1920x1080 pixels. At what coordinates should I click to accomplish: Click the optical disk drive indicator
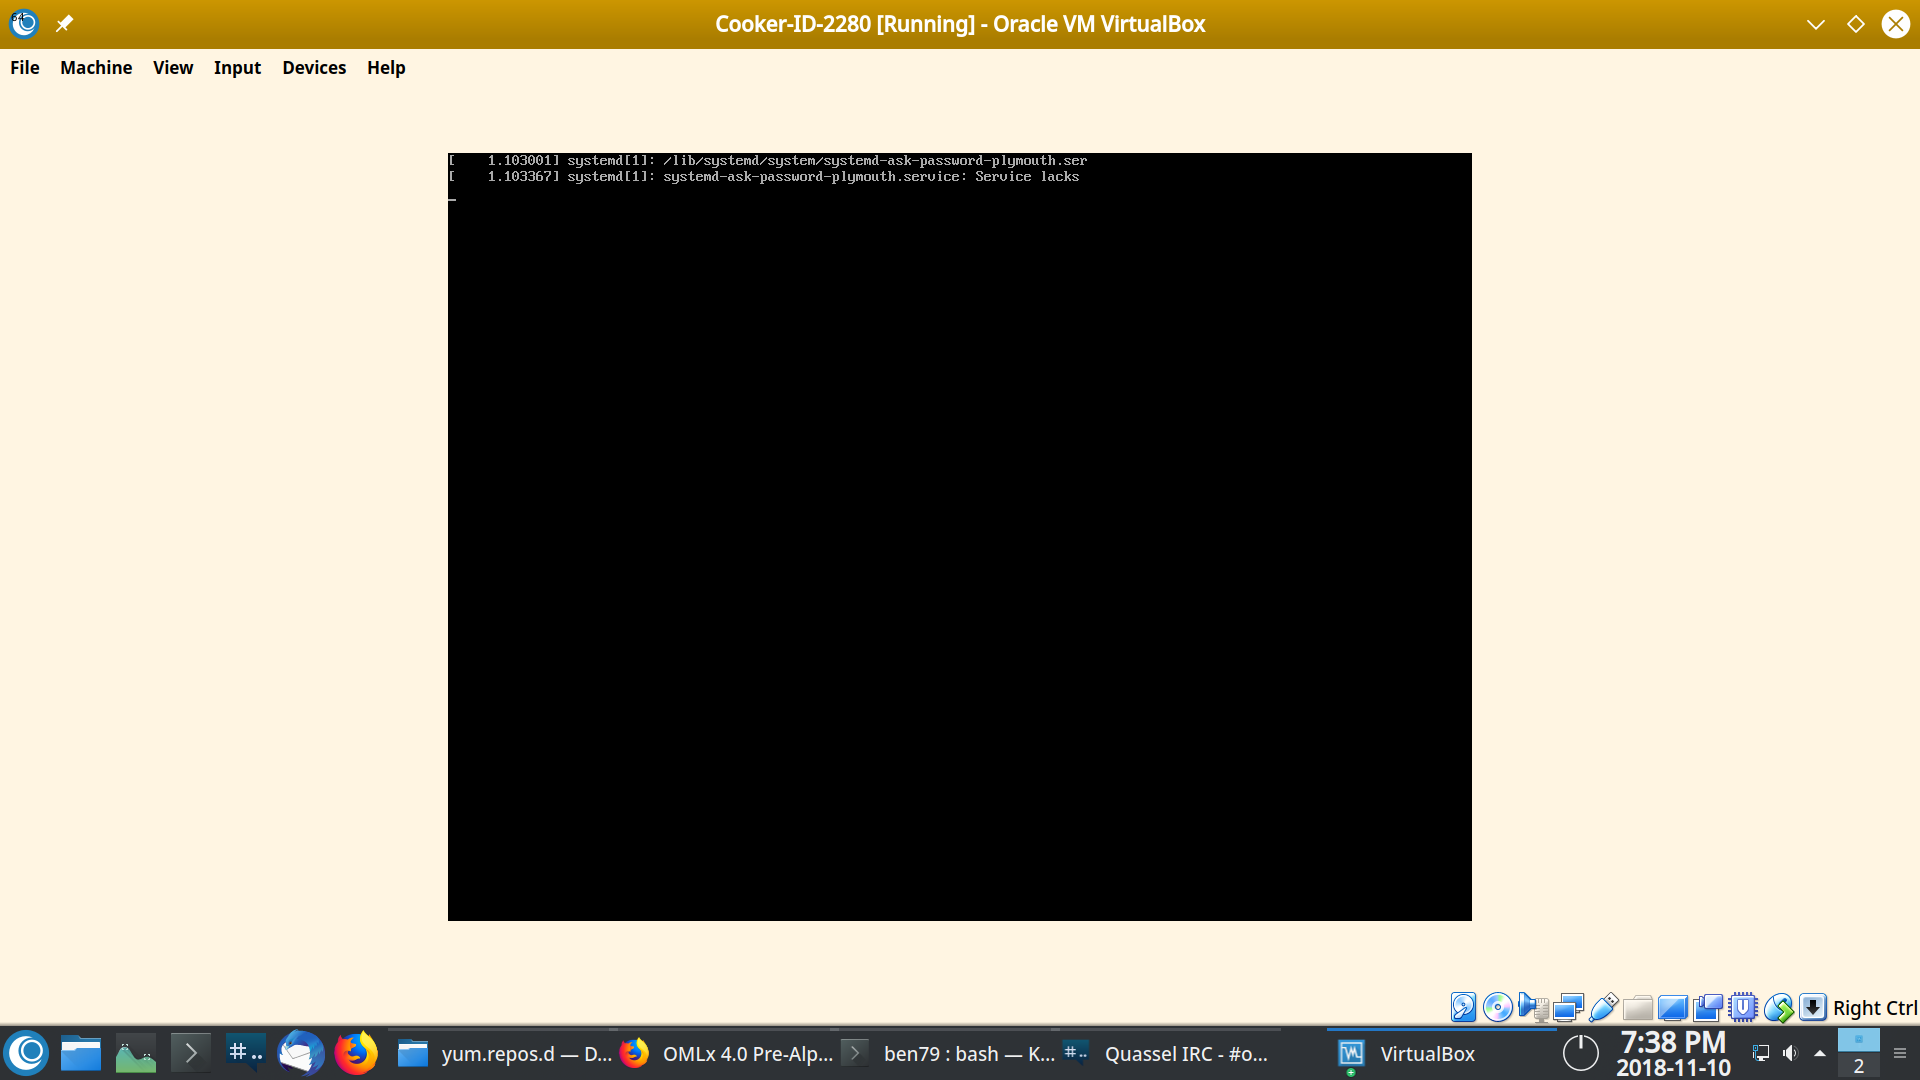[x=1498, y=1007]
